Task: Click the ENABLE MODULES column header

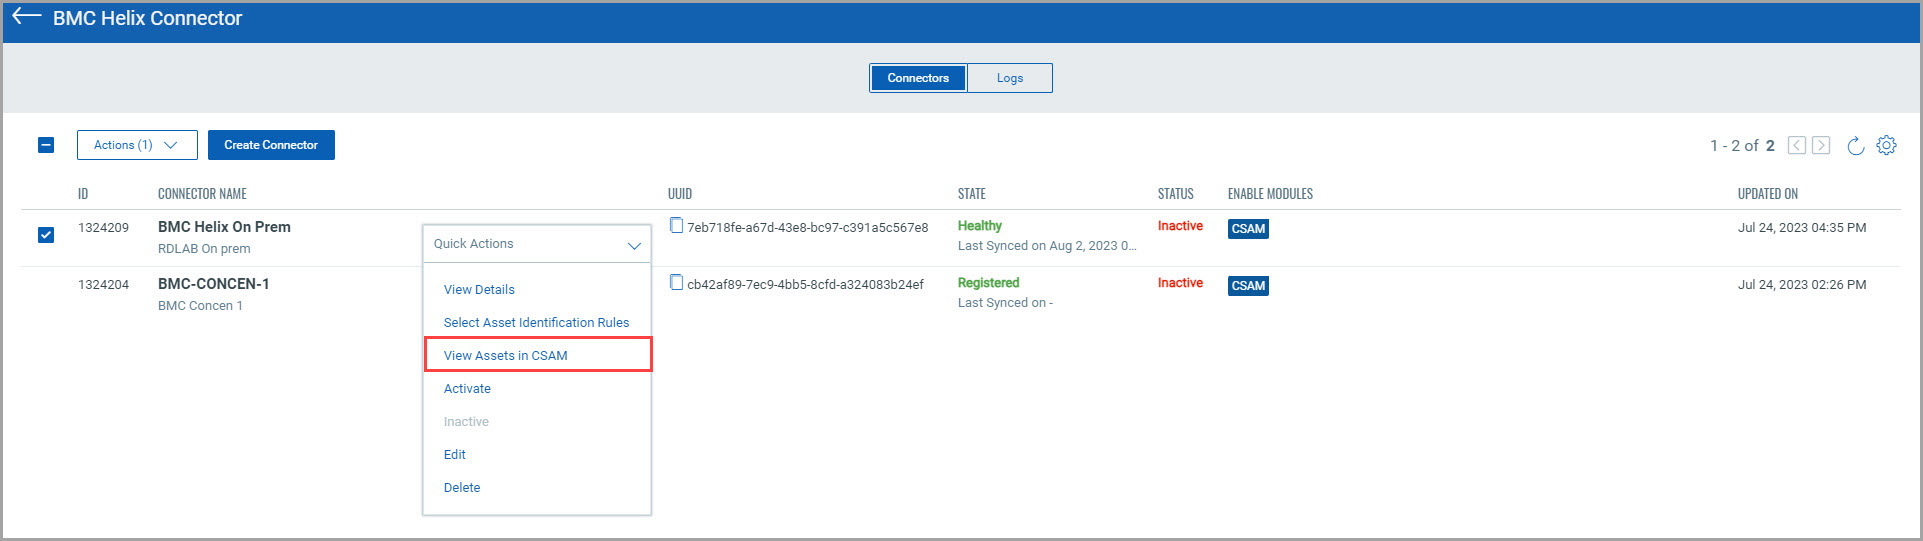Action: 1270,194
